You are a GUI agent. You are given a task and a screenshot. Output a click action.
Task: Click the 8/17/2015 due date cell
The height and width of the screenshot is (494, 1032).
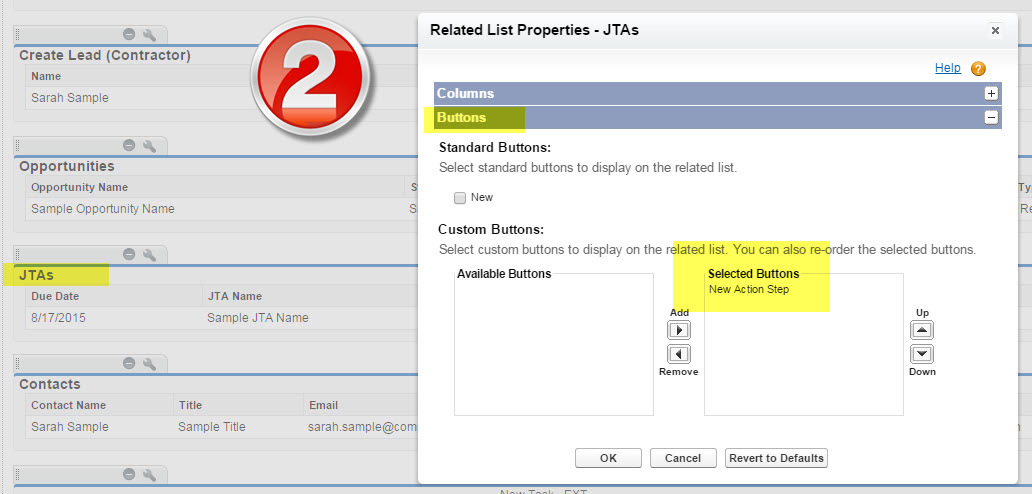point(58,318)
